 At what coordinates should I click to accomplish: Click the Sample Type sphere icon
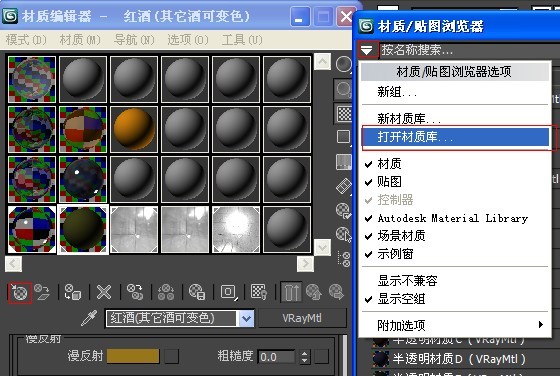pyautogui.click(x=344, y=64)
